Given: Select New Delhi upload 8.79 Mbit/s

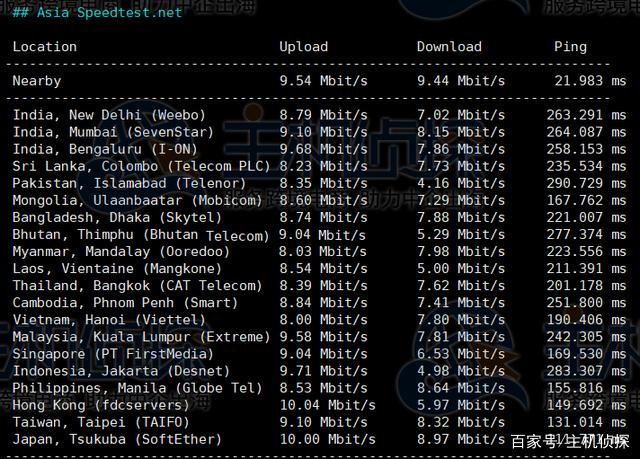Looking at the screenshot, I should point(323,115).
